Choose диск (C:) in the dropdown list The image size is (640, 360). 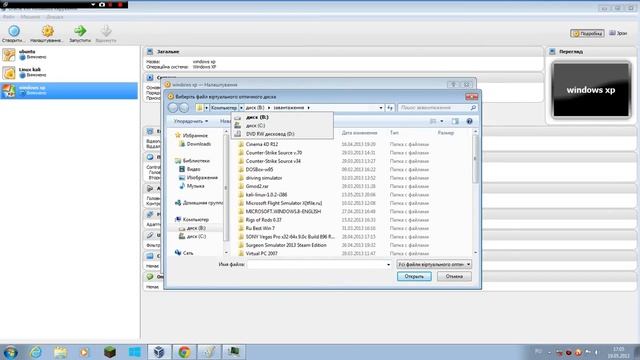tap(282, 125)
